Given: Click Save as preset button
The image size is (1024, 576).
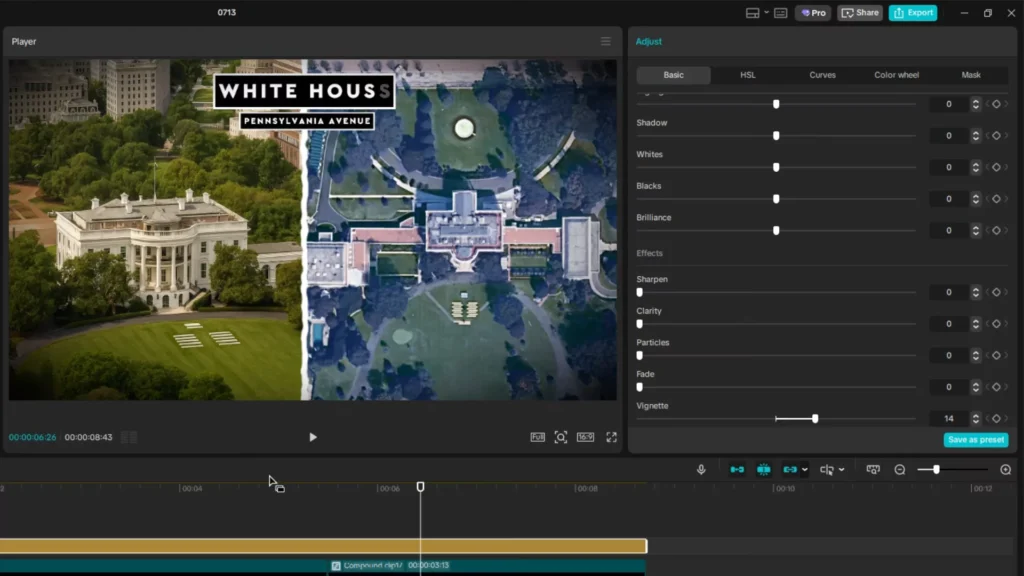Looking at the screenshot, I should pos(976,440).
